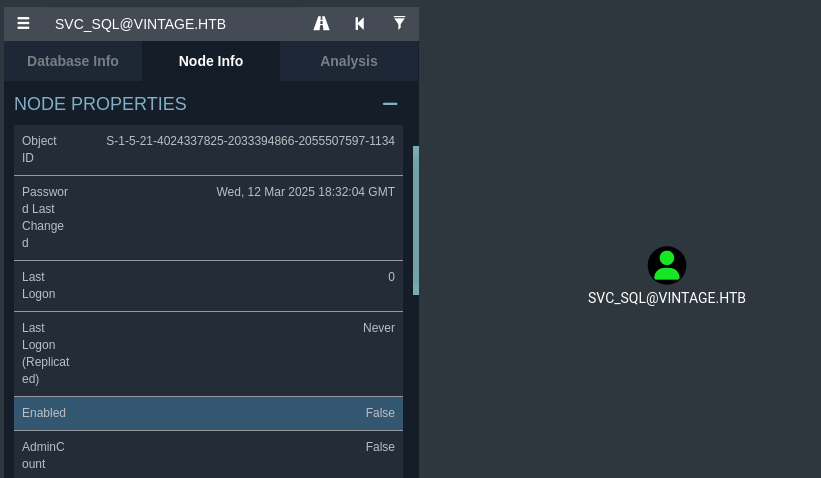The height and width of the screenshot is (478, 821).
Task: Select the Node Info tab
Action: (x=211, y=61)
